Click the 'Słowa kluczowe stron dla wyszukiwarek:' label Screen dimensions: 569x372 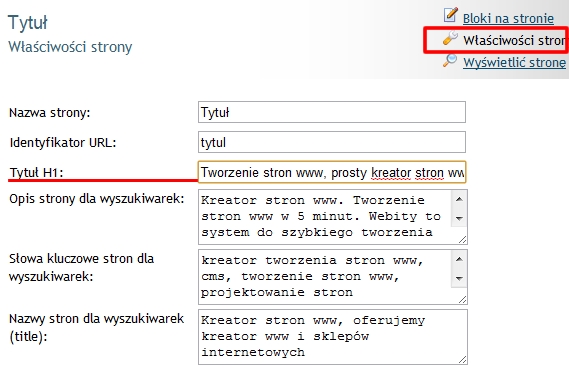82,268
